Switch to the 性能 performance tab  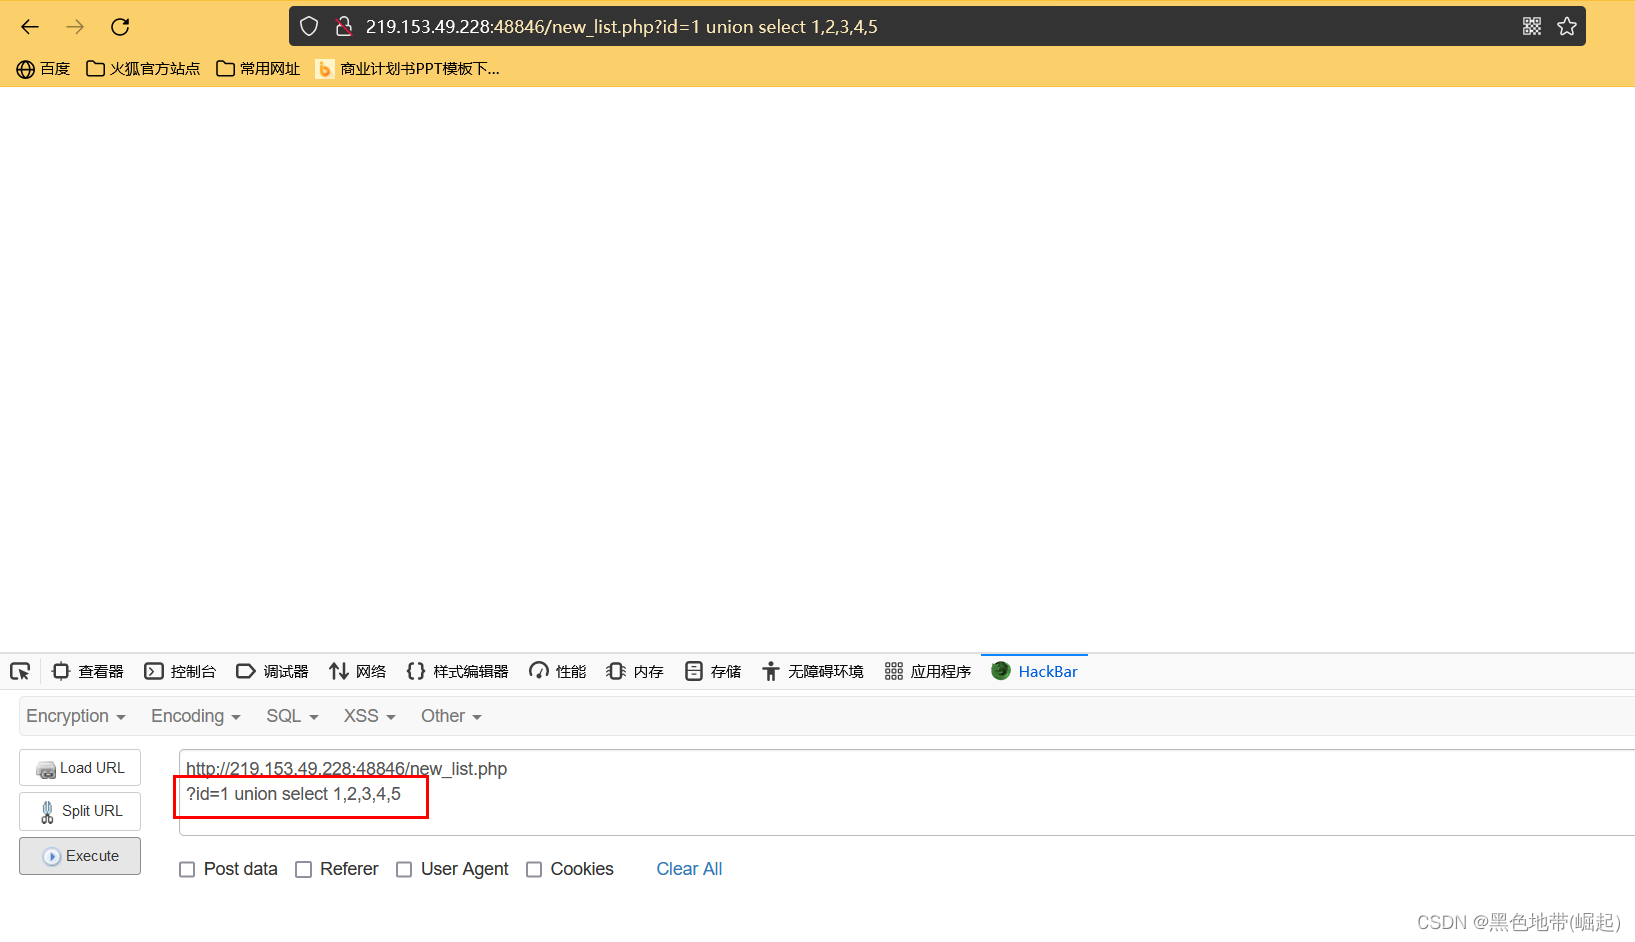click(x=558, y=671)
